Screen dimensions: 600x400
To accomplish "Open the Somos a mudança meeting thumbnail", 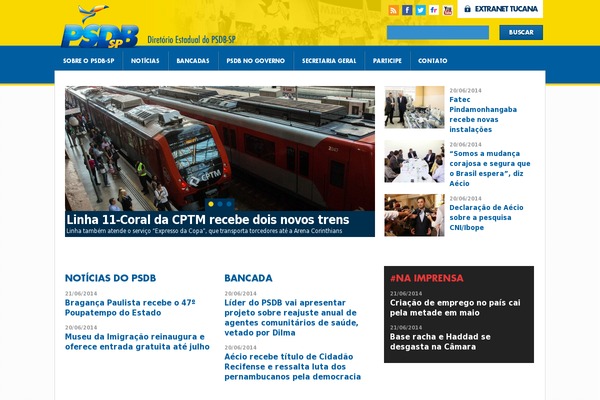I will tap(414, 161).
